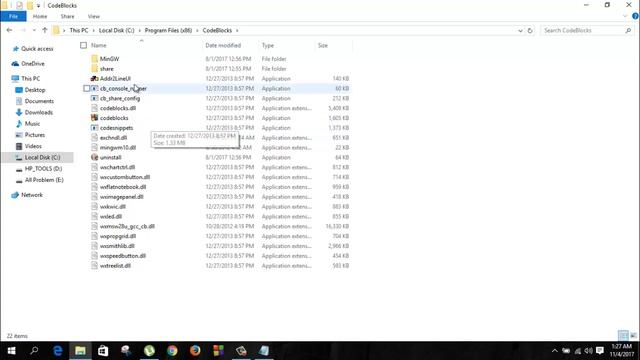Screen dimensions: 640x360
Task: Expand chevron after Local Disk (C:) breadcrumb
Action: point(140,31)
